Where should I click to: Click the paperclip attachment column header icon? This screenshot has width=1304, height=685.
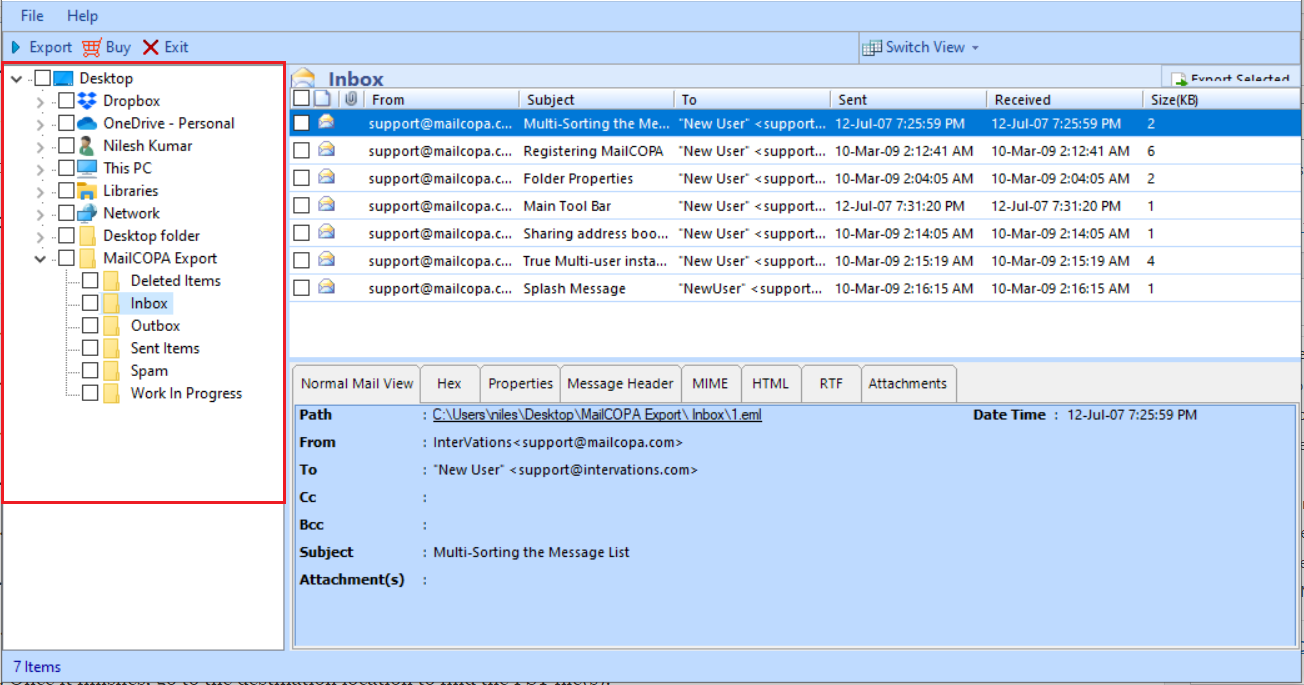point(350,99)
